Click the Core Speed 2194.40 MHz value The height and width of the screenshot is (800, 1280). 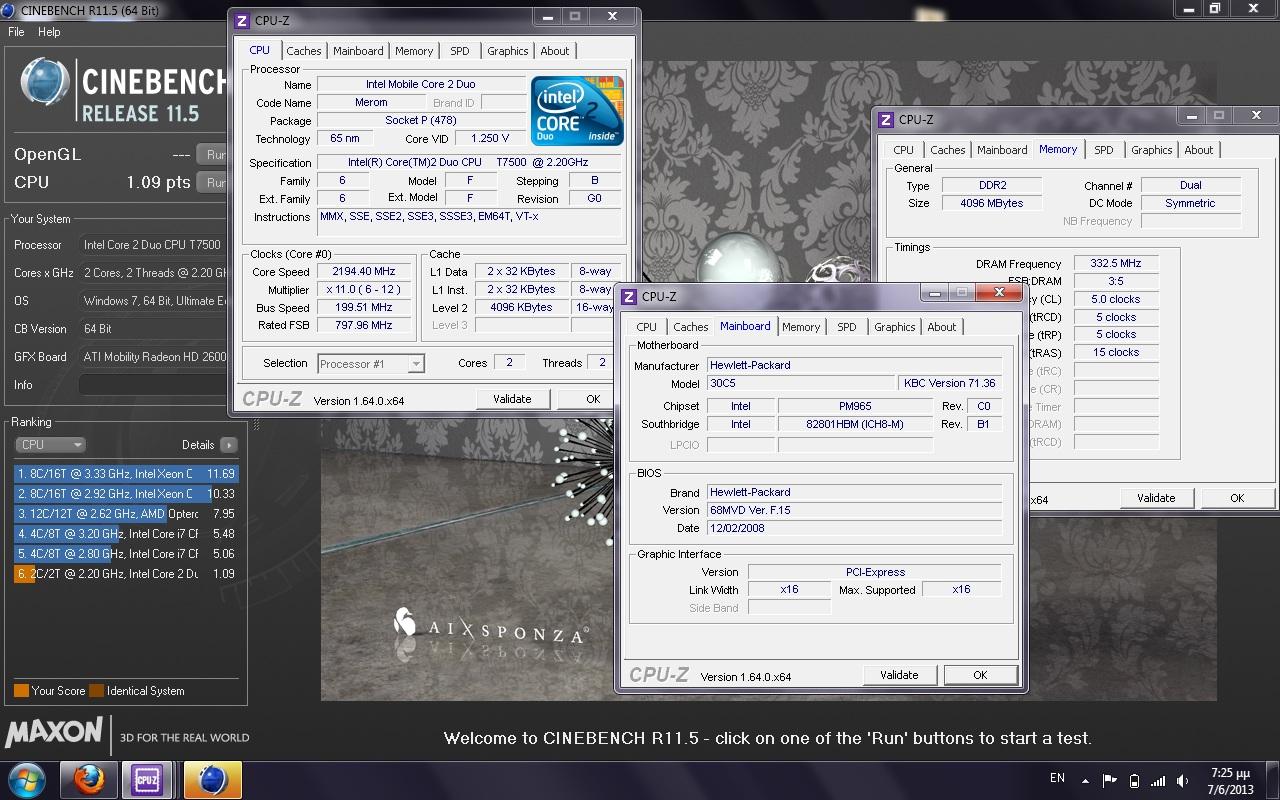pyautogui.click(x=365, y=272)
